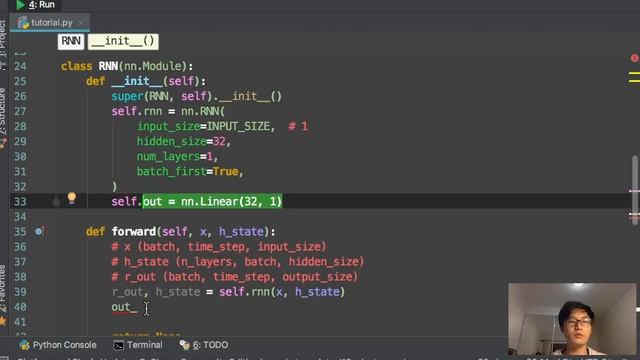Click comment '# r_out (batch, time_step, output_size)'

pyautogui.click(x=235, y=277)
